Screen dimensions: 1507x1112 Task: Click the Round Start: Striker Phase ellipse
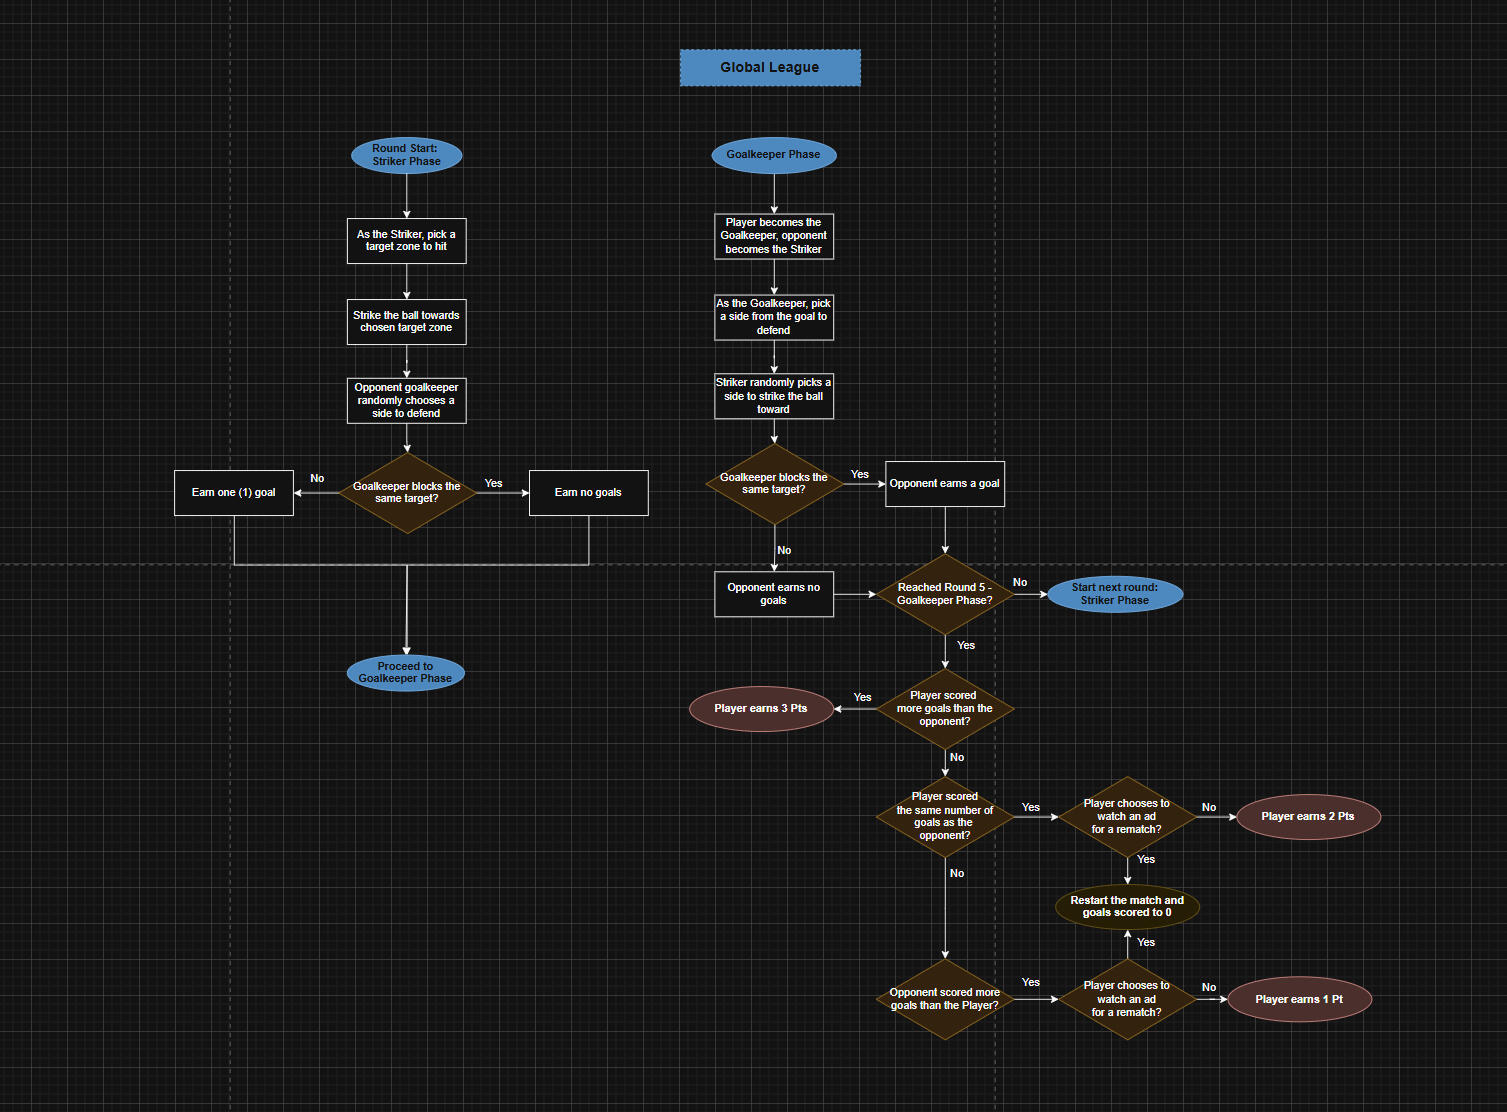click(406, 155)
